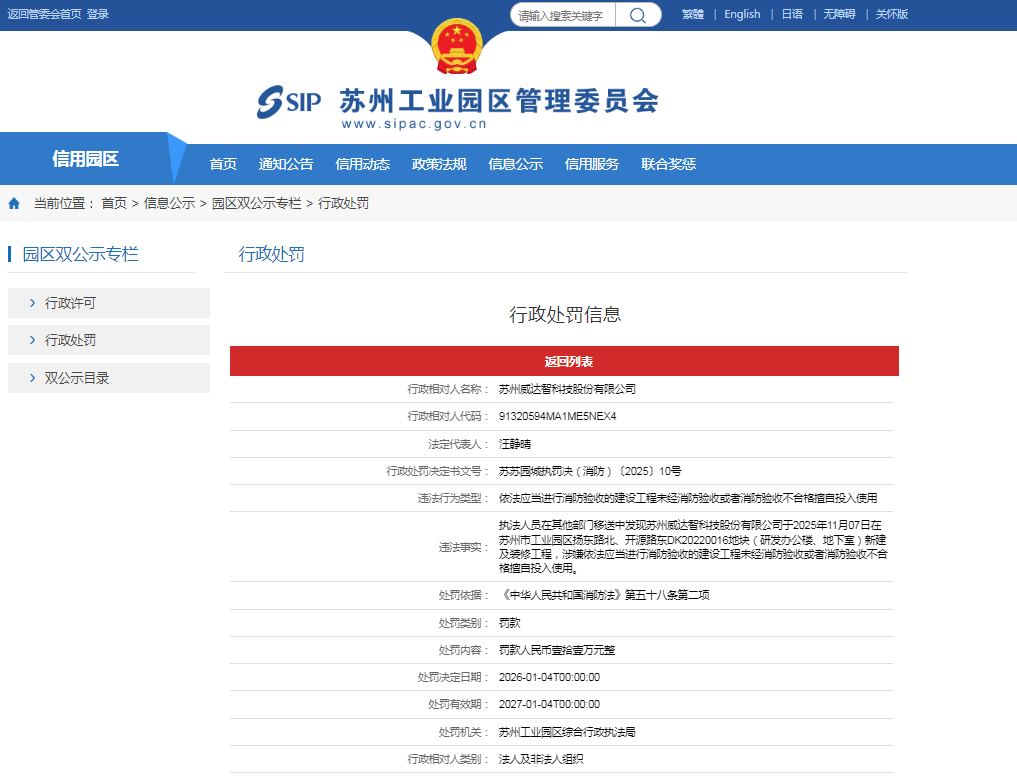
Task: Switch to 繁體 traditional Chinese
Action: click(692, 14)
